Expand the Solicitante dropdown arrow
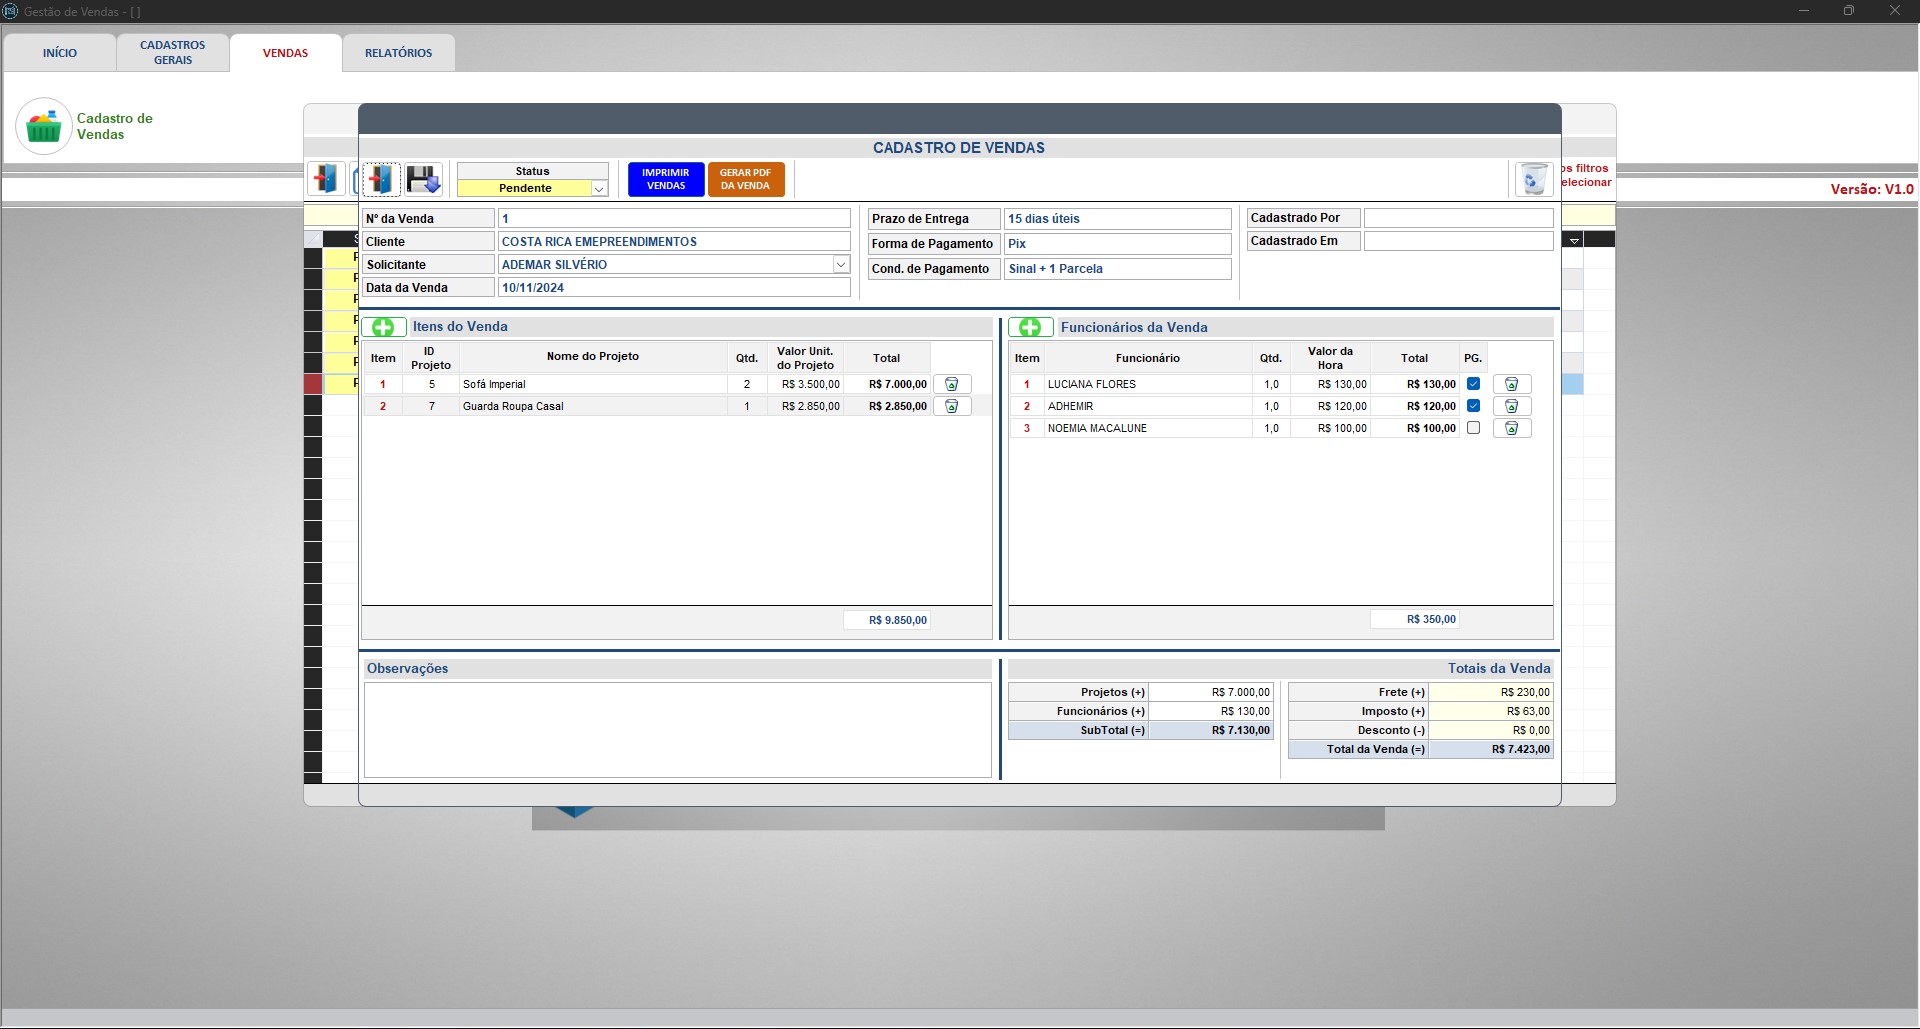This screenshot has width=1920, height=1029. [x=841, y=265]
